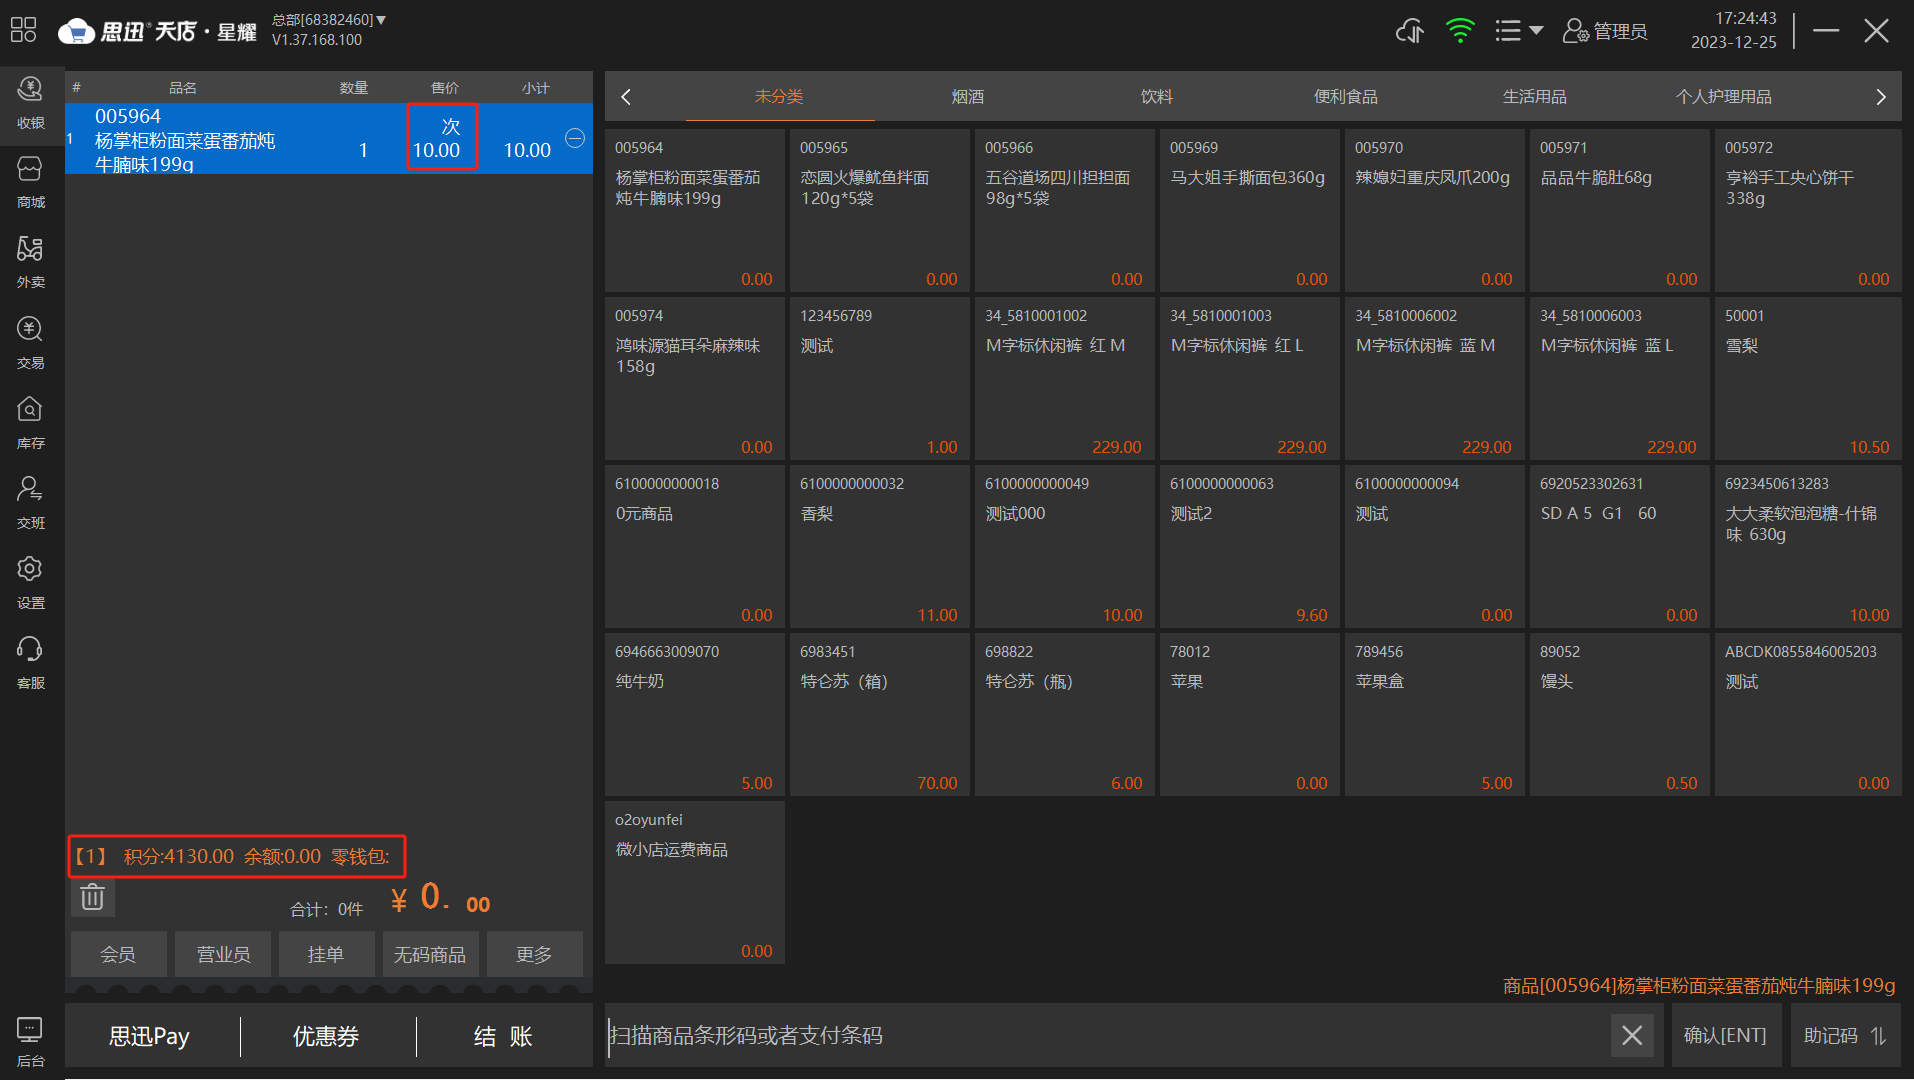Viewport: 1914px width, 1080px height.
Task: Click the member points info 积分:4130.00
Action: (179, 856)
